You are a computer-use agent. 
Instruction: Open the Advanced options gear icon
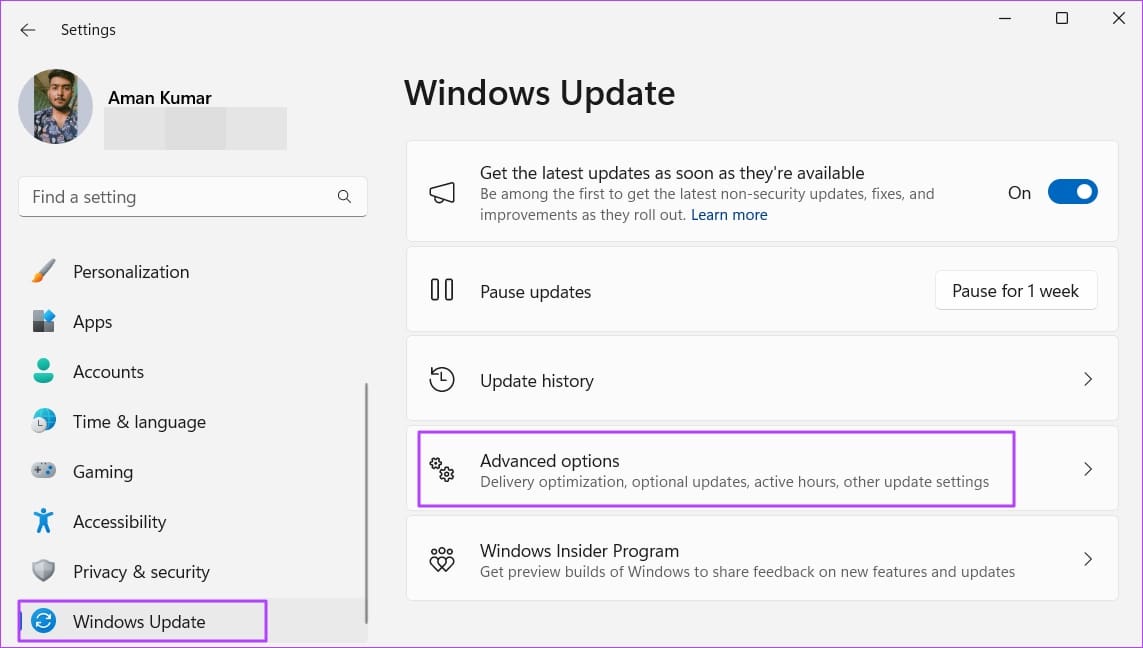(x=442, y=468)
